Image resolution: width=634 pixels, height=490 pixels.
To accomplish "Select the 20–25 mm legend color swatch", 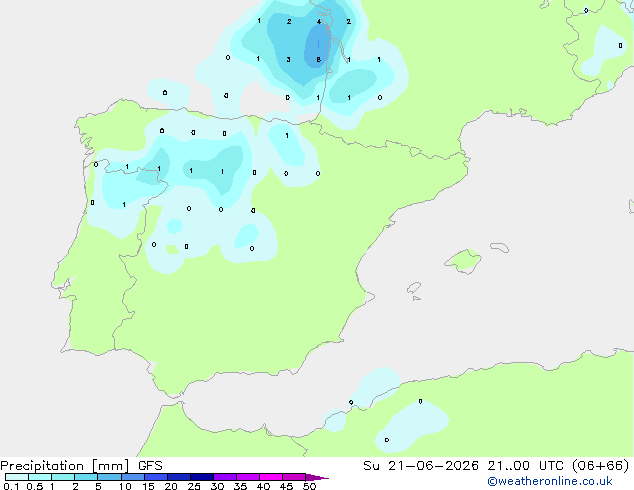I will click(179, 477).
